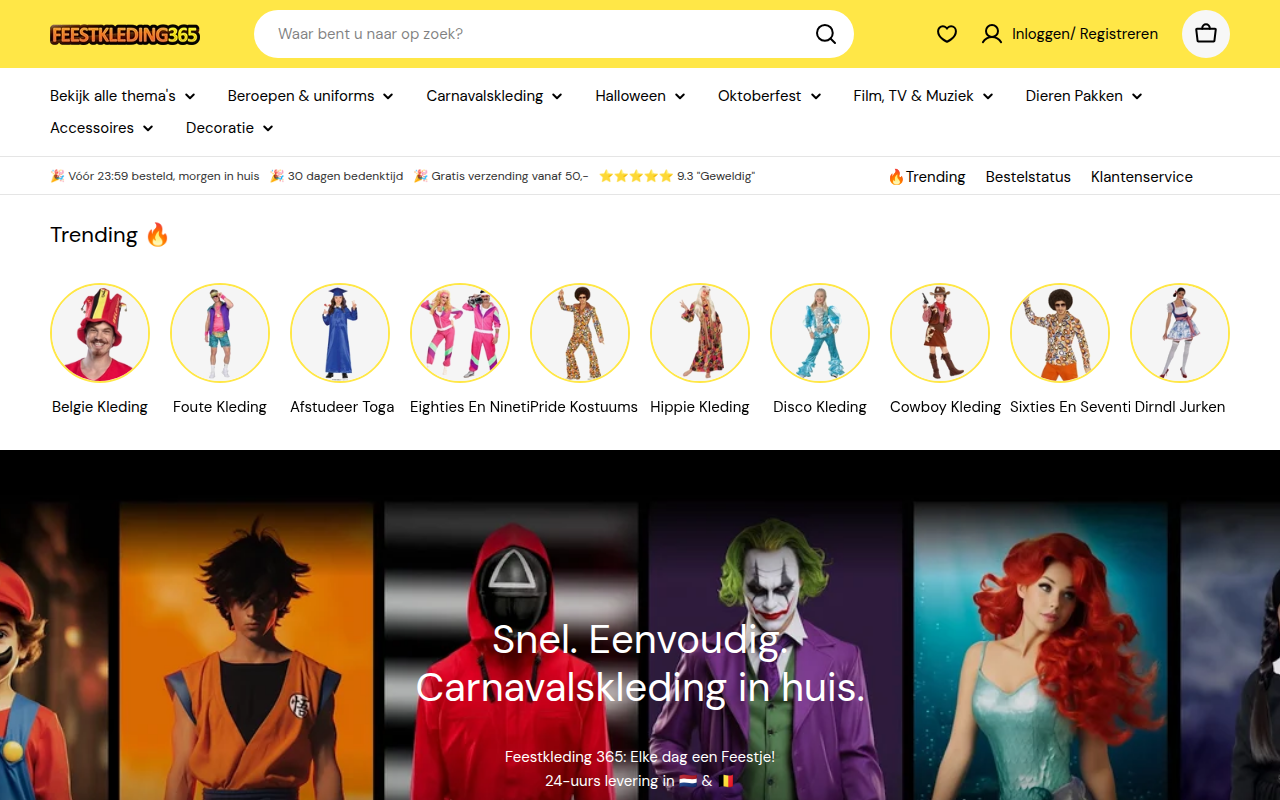Select the Pride Kostuums circle image
This screenshot has width=1280, height=800.
tap(580, 333)
